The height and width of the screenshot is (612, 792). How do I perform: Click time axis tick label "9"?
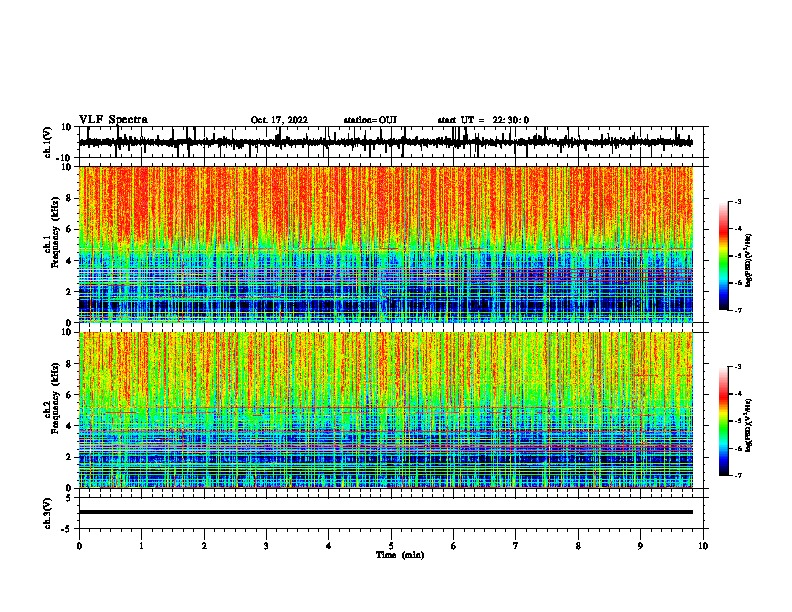click(640, 546)
